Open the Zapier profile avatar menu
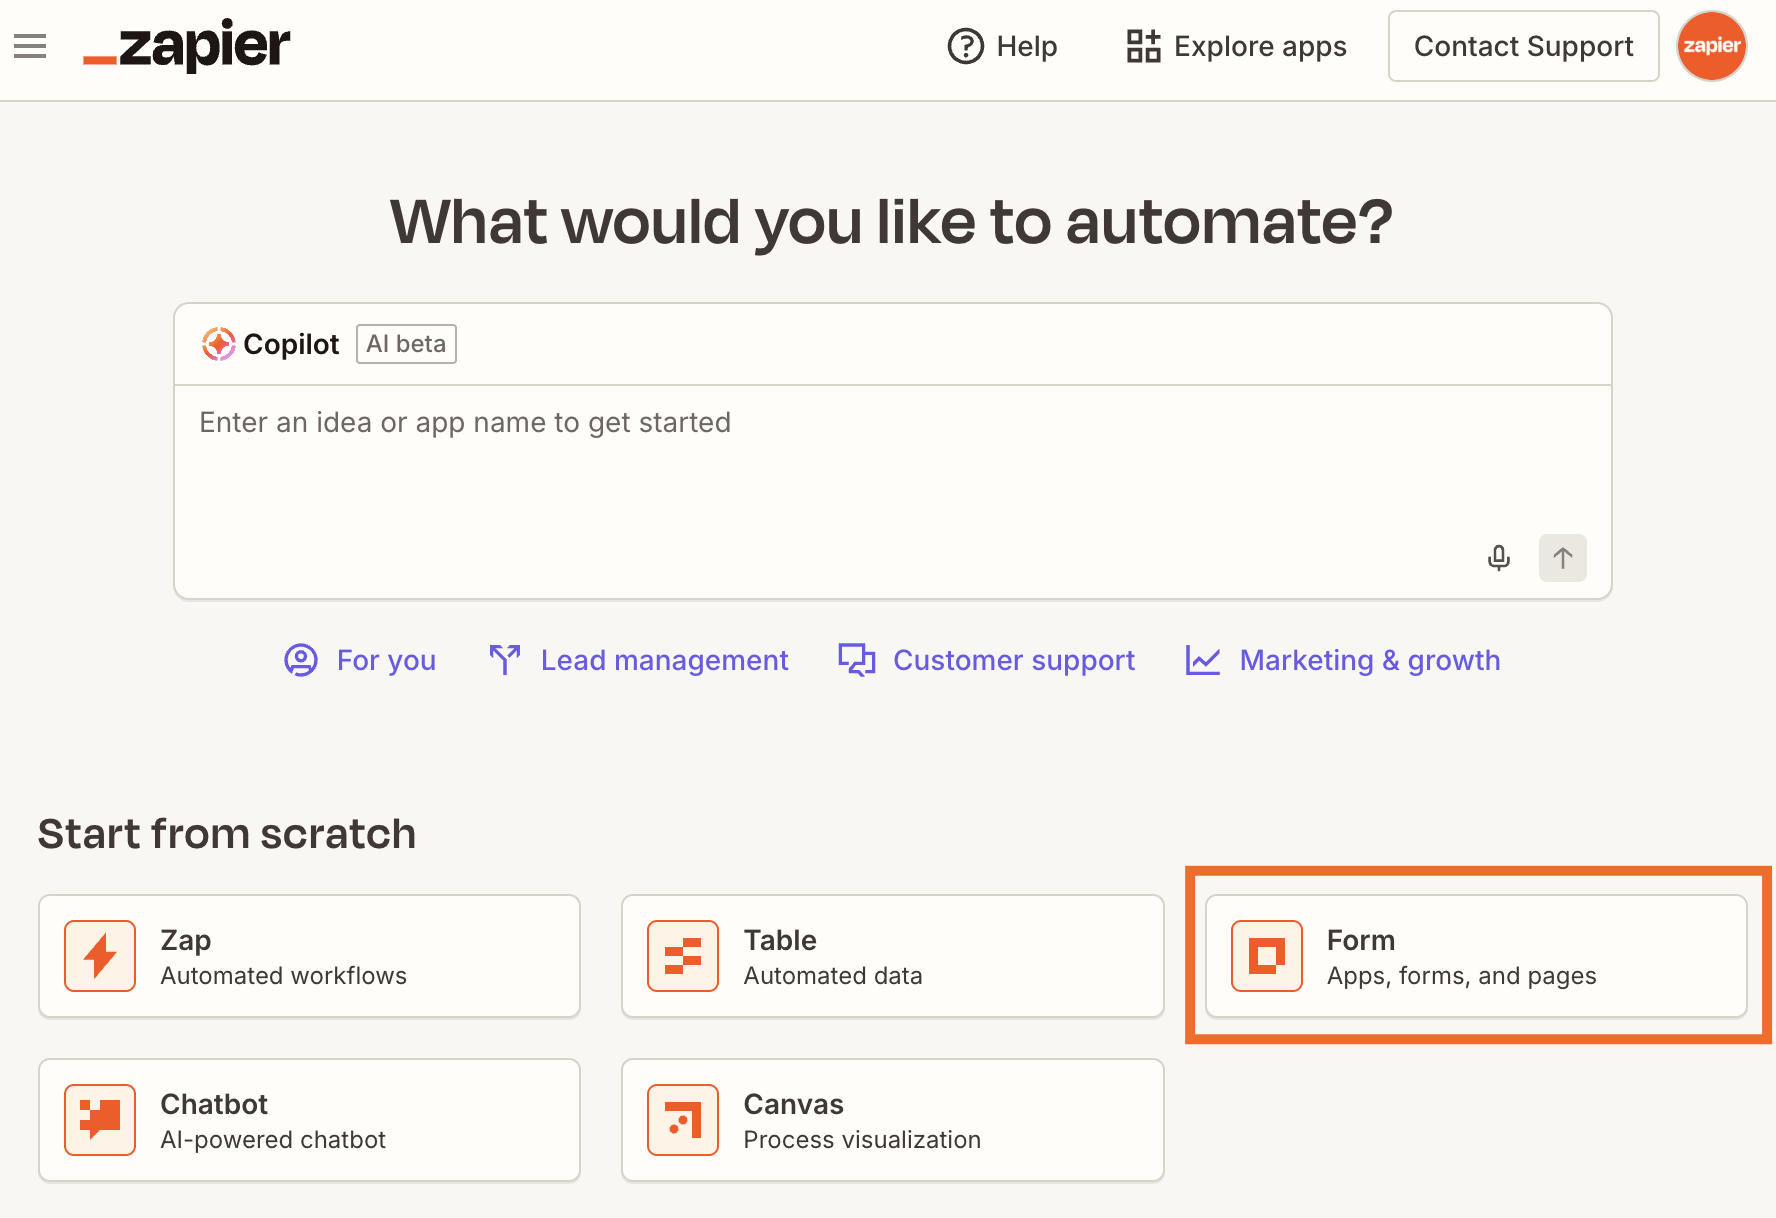Image resolution: width=1776 pixels, height=1218 pixels. click(x=1711, y=45)
